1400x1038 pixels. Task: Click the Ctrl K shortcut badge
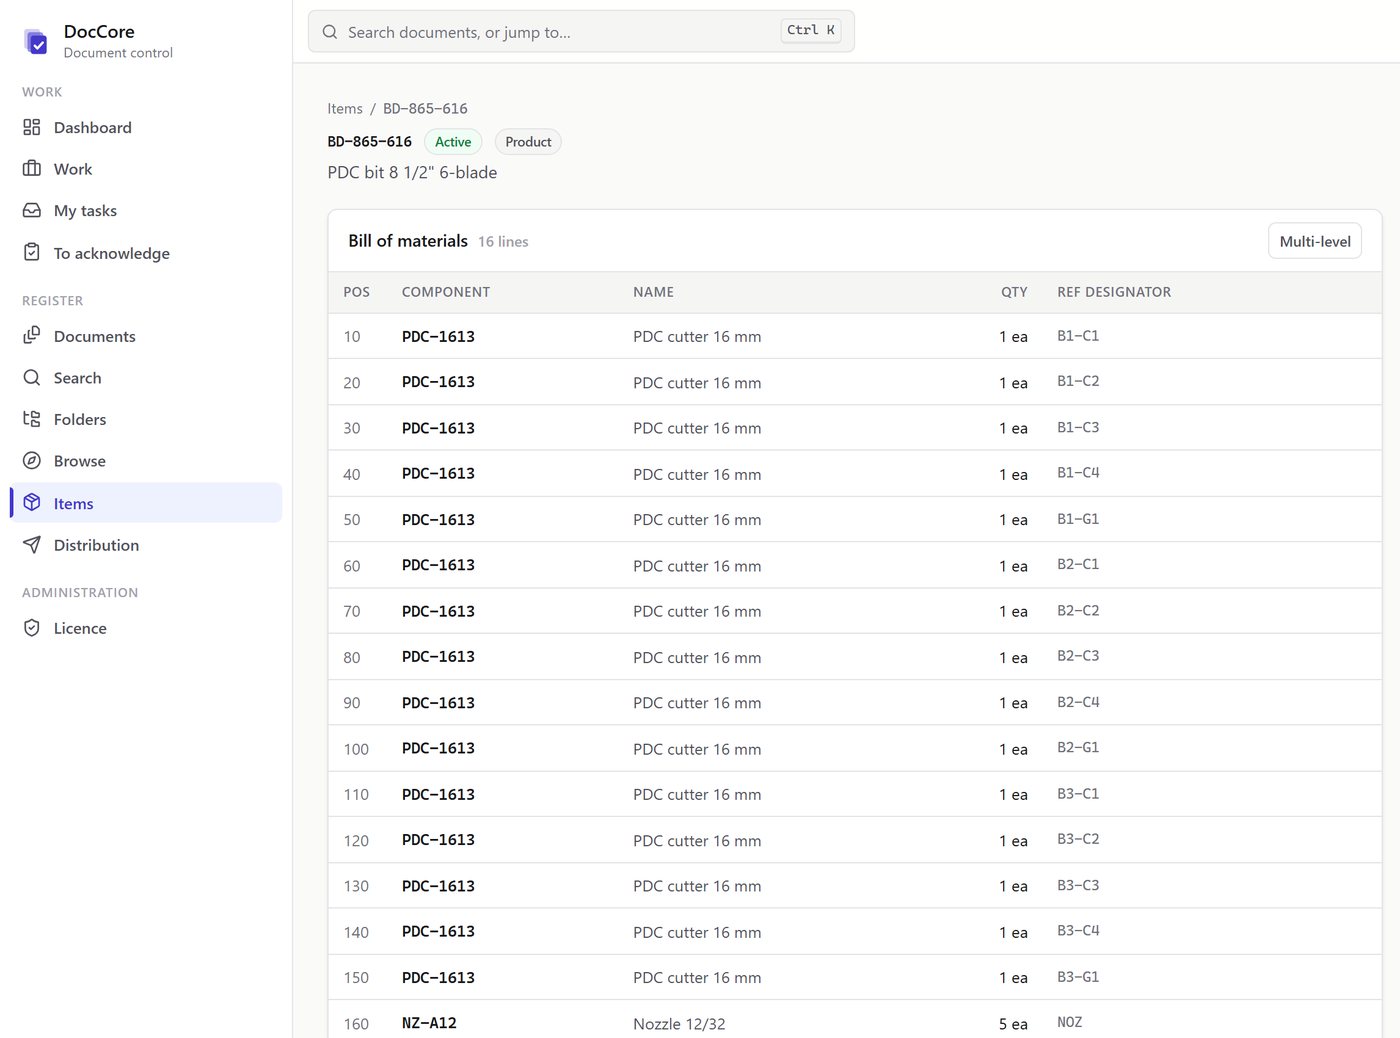click(x=811, y=31)
